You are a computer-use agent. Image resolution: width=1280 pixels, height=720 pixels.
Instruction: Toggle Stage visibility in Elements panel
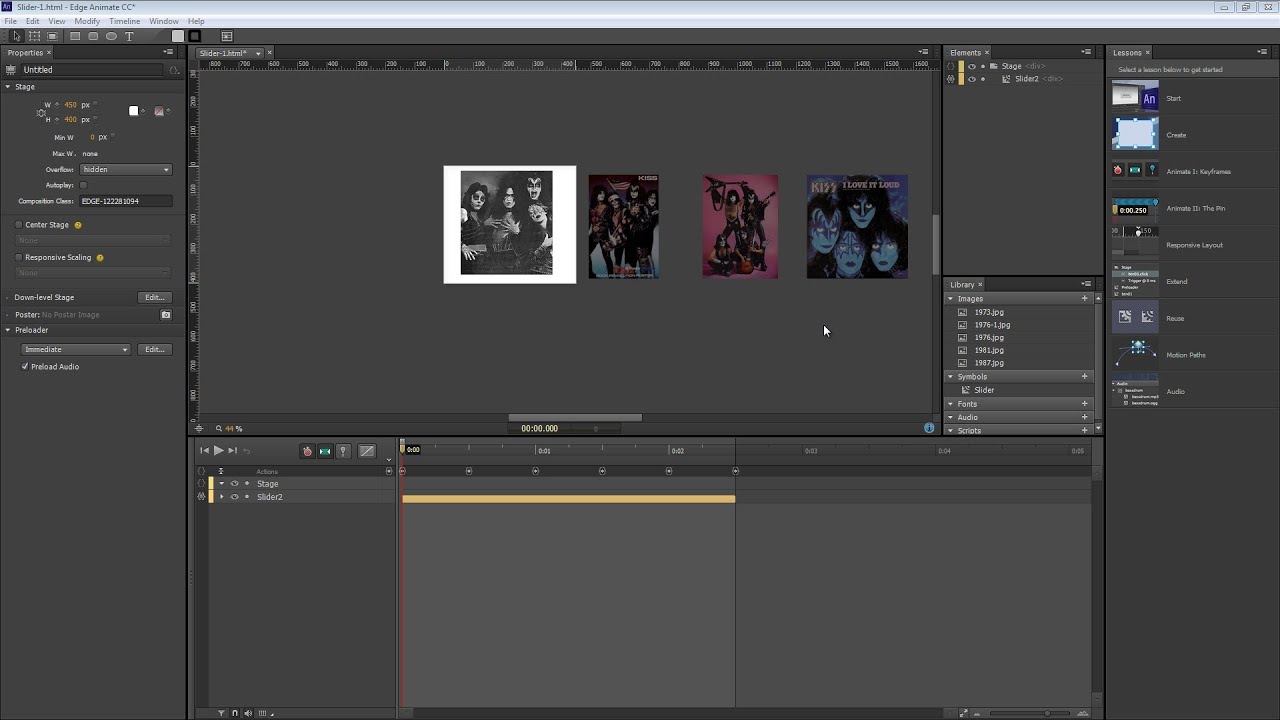(971, 66)
